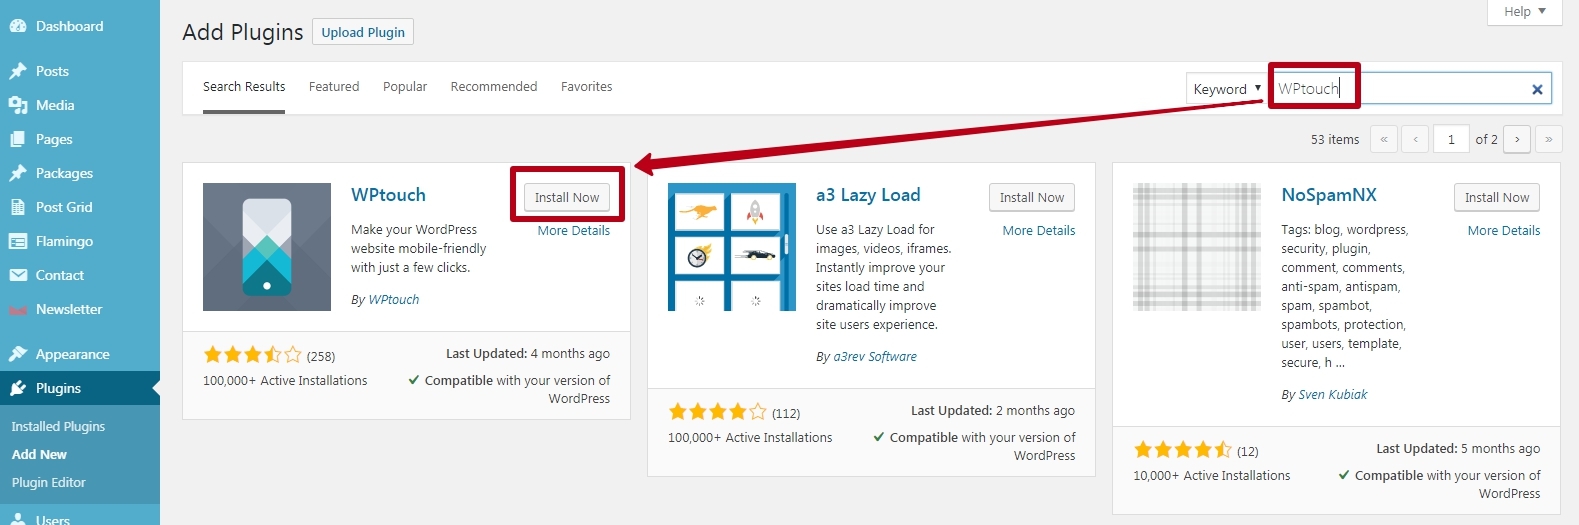Click the Post Grid icon
The height and width of the screenshot is (525, 1579).
point(18,207)
